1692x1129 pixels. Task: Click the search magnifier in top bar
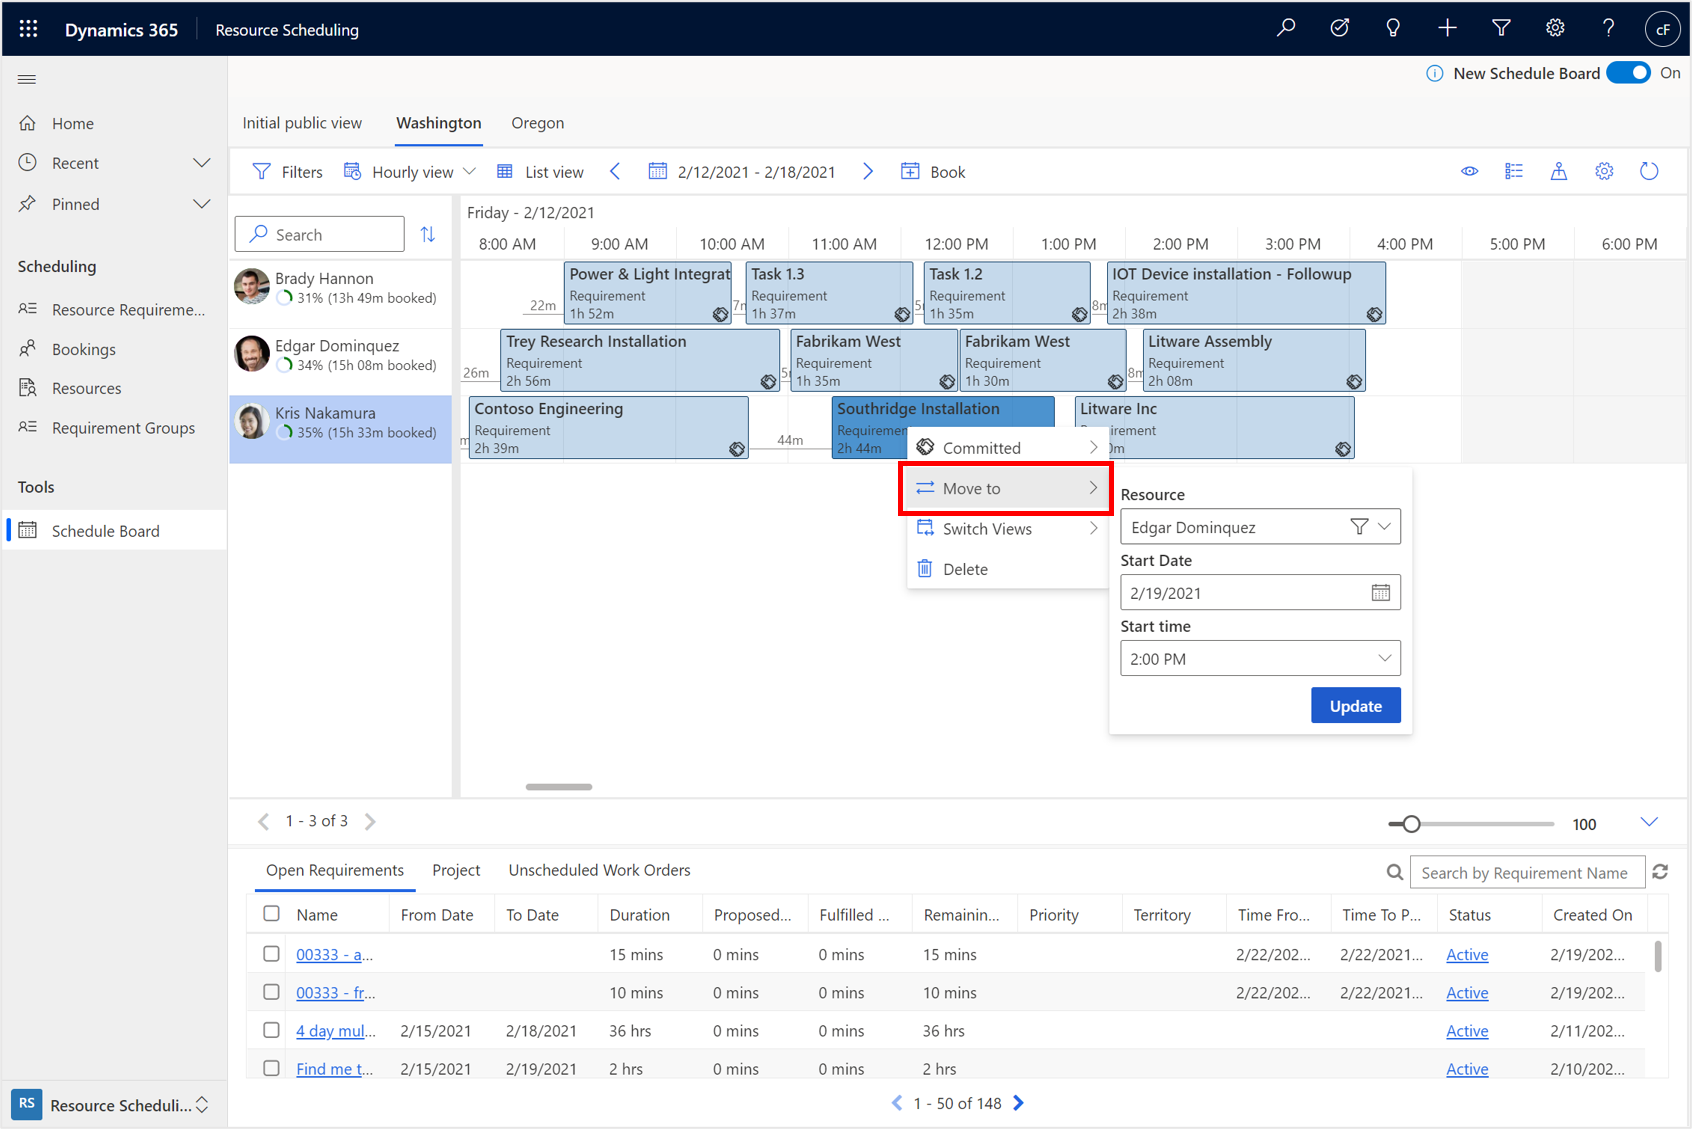point(1286,29)
